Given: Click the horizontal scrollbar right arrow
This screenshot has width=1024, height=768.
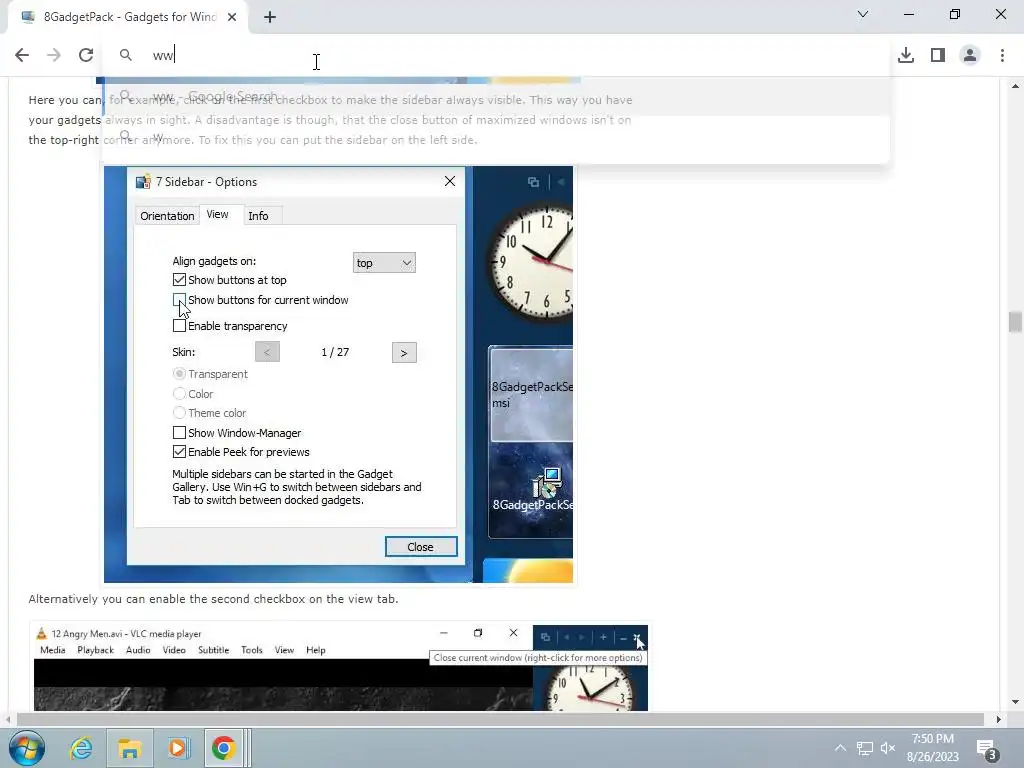Looking at the screenshot, I should click(x=999, y=719).
